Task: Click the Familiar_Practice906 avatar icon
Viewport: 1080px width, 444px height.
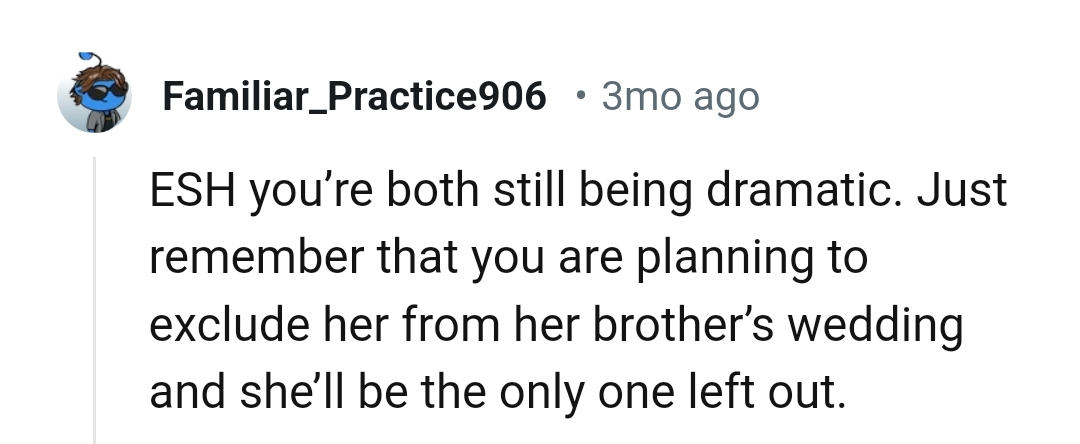Action: click(x=94, y=96)
